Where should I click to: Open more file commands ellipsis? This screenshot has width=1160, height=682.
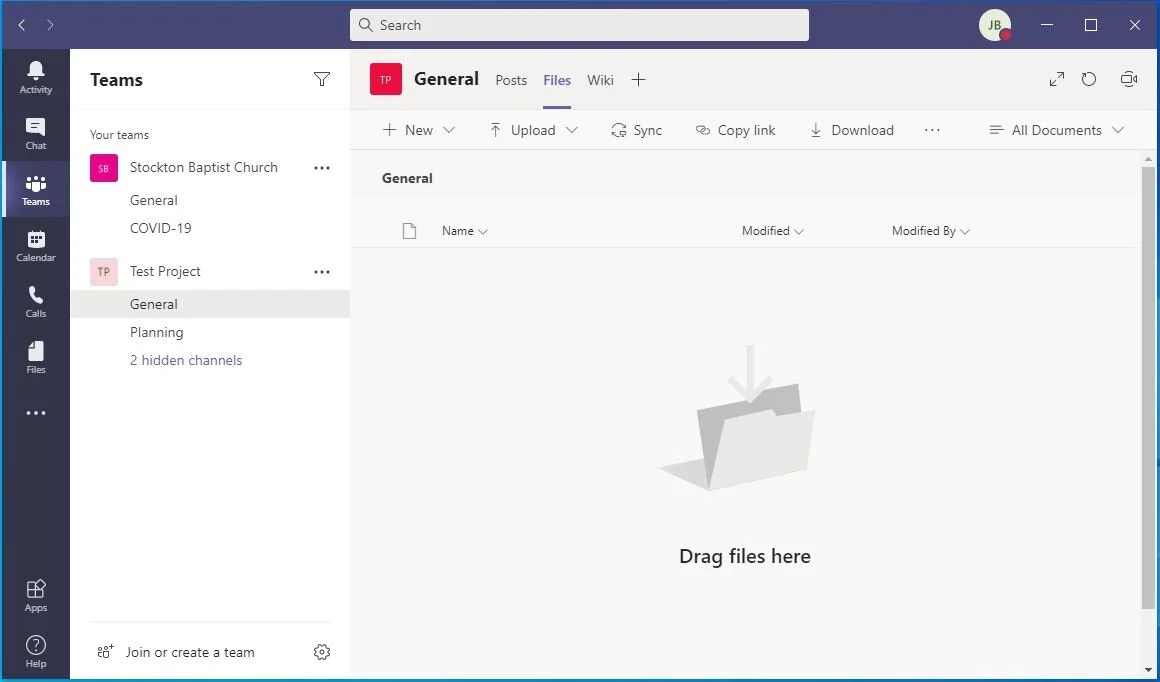tap(932, 130)
